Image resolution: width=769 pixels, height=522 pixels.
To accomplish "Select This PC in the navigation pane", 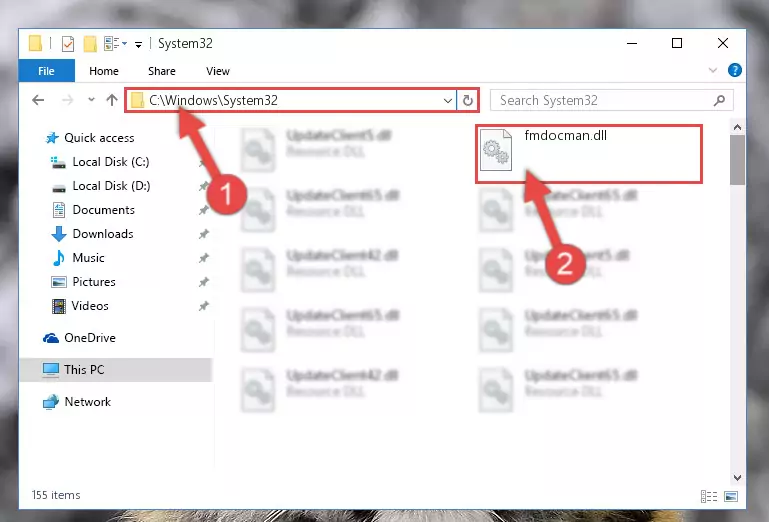I will (116, 369).
